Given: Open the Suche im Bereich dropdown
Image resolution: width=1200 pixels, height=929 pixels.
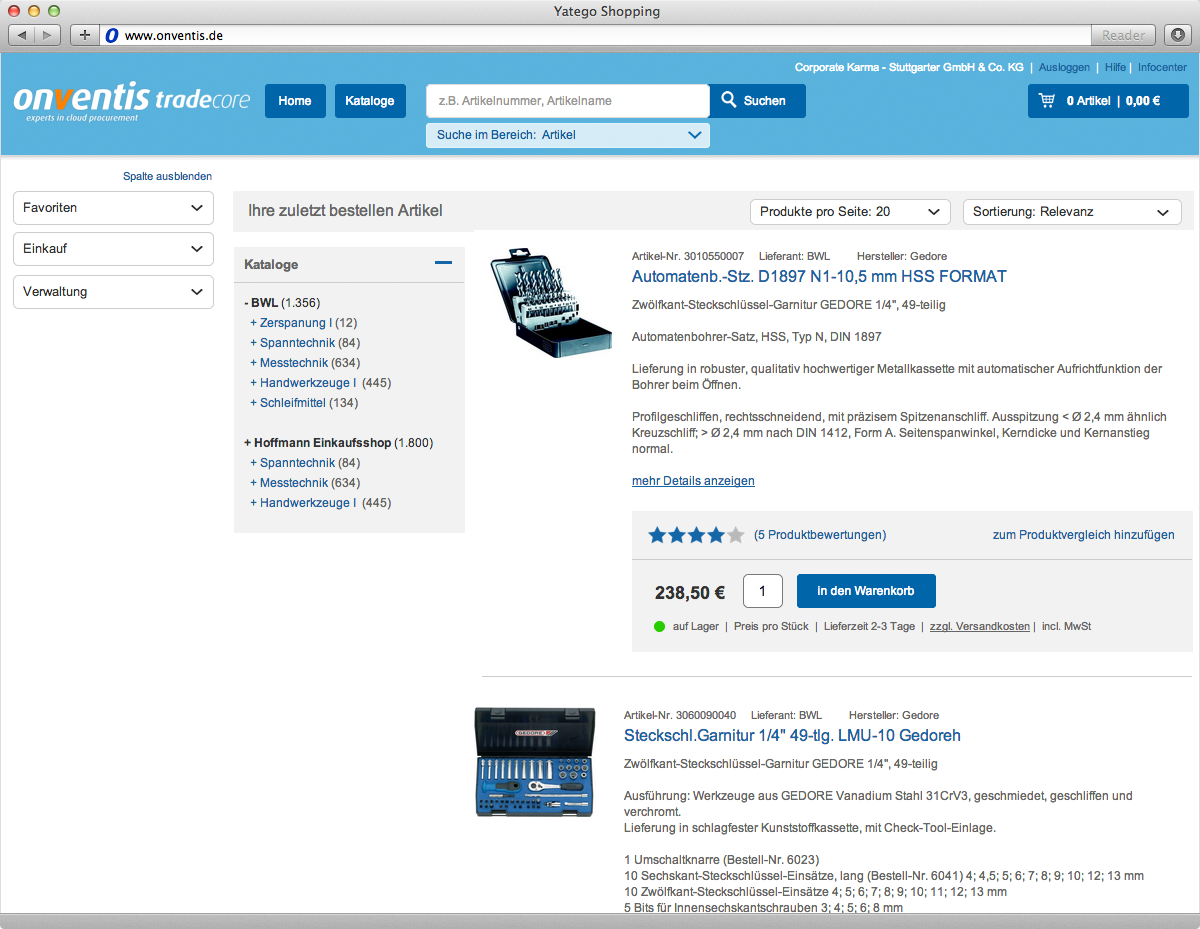Looking at the screenshot, I should click(x=568, y=135).
